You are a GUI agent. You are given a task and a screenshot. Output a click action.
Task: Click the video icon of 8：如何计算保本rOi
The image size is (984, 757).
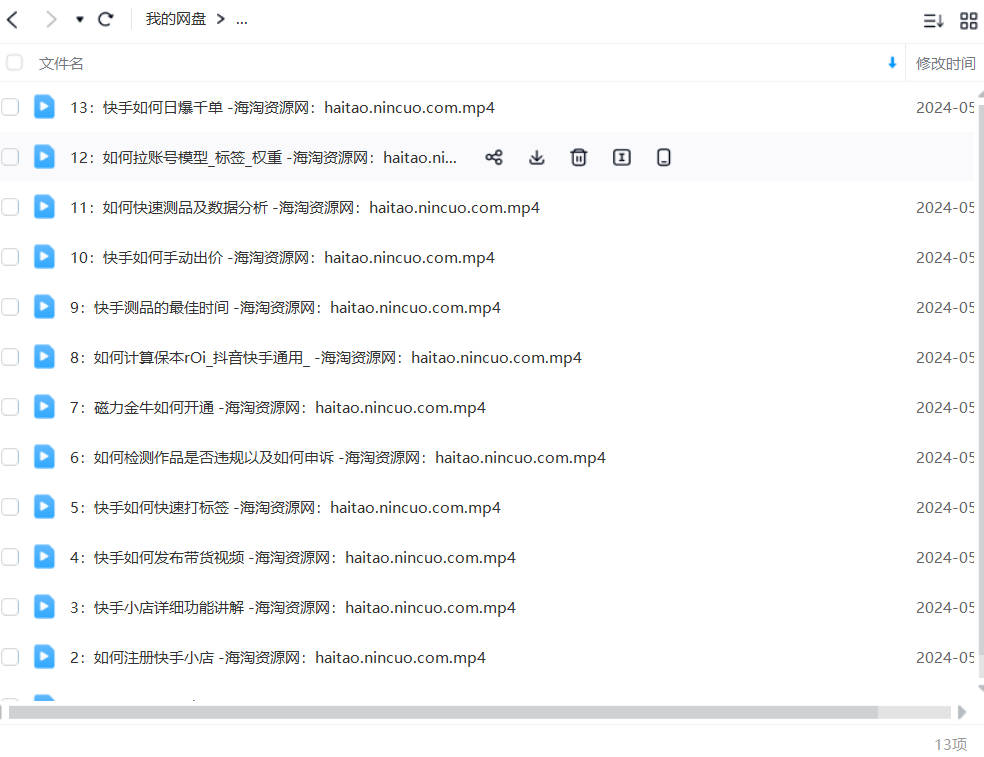click(44, 357)
